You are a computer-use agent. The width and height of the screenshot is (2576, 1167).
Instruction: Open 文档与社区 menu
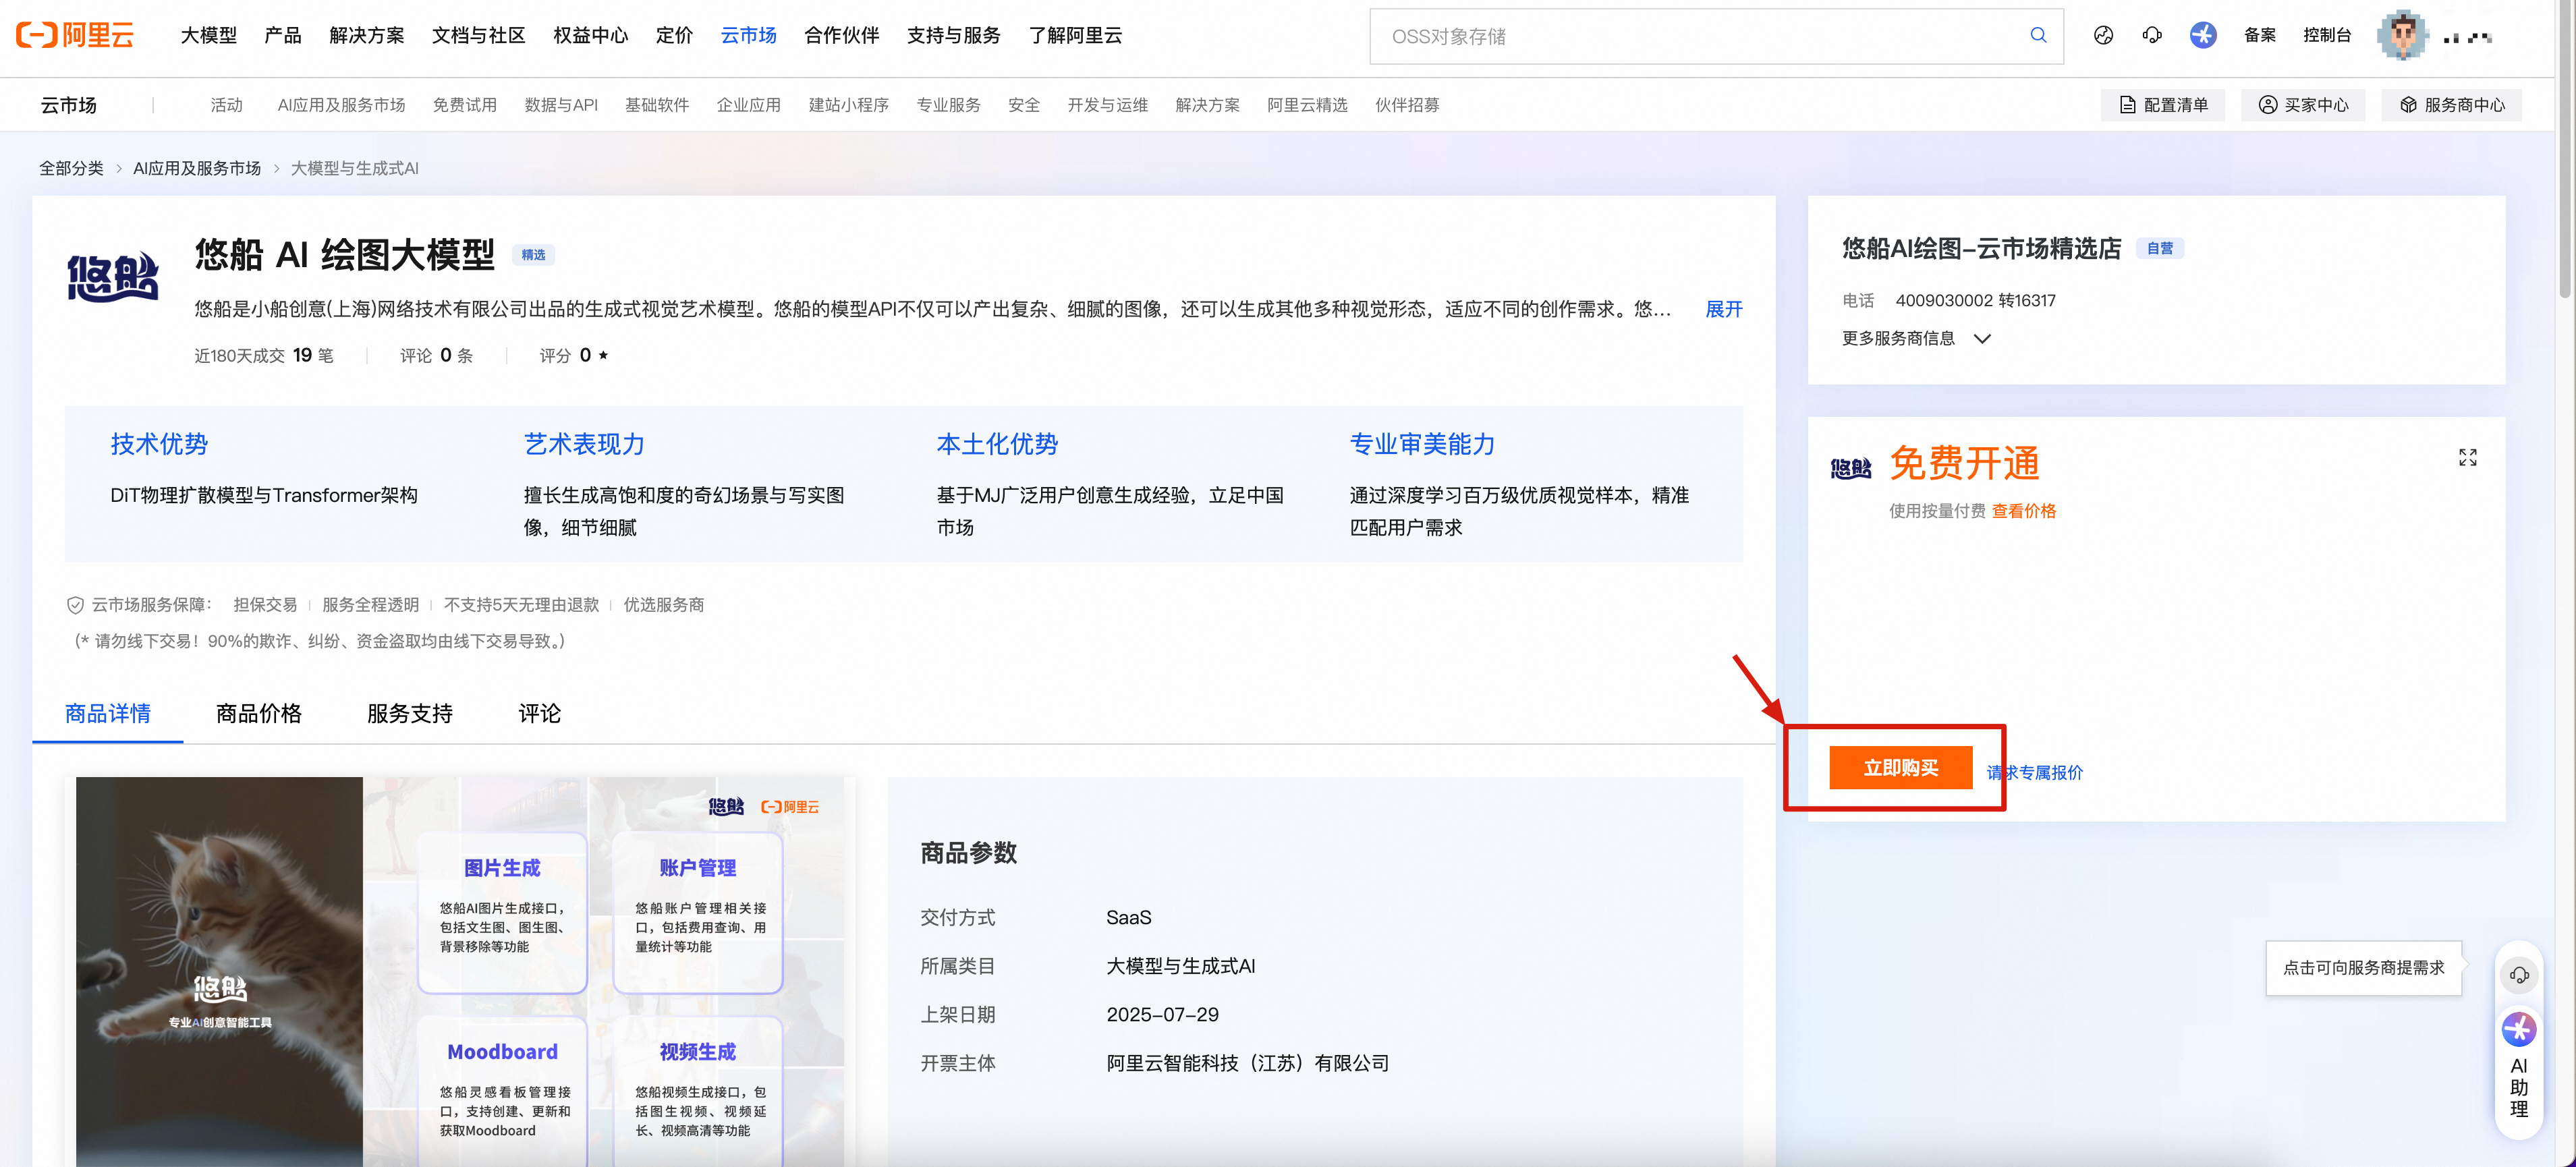[x=478, y=35]
